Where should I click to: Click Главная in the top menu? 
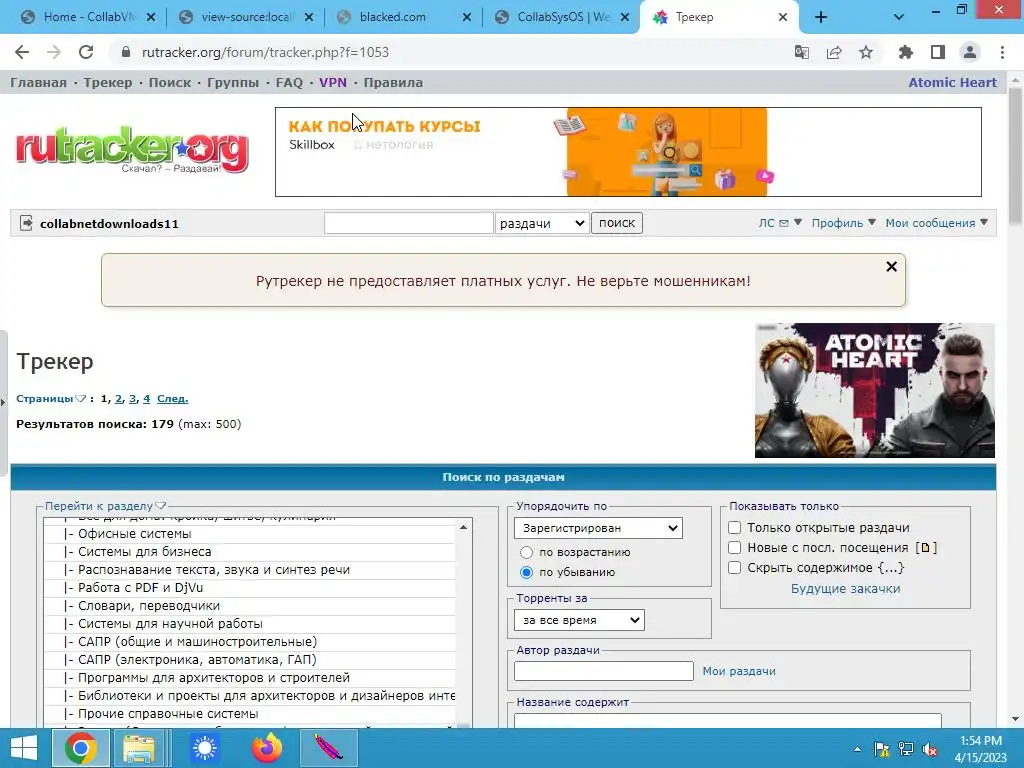pos(39,83)
